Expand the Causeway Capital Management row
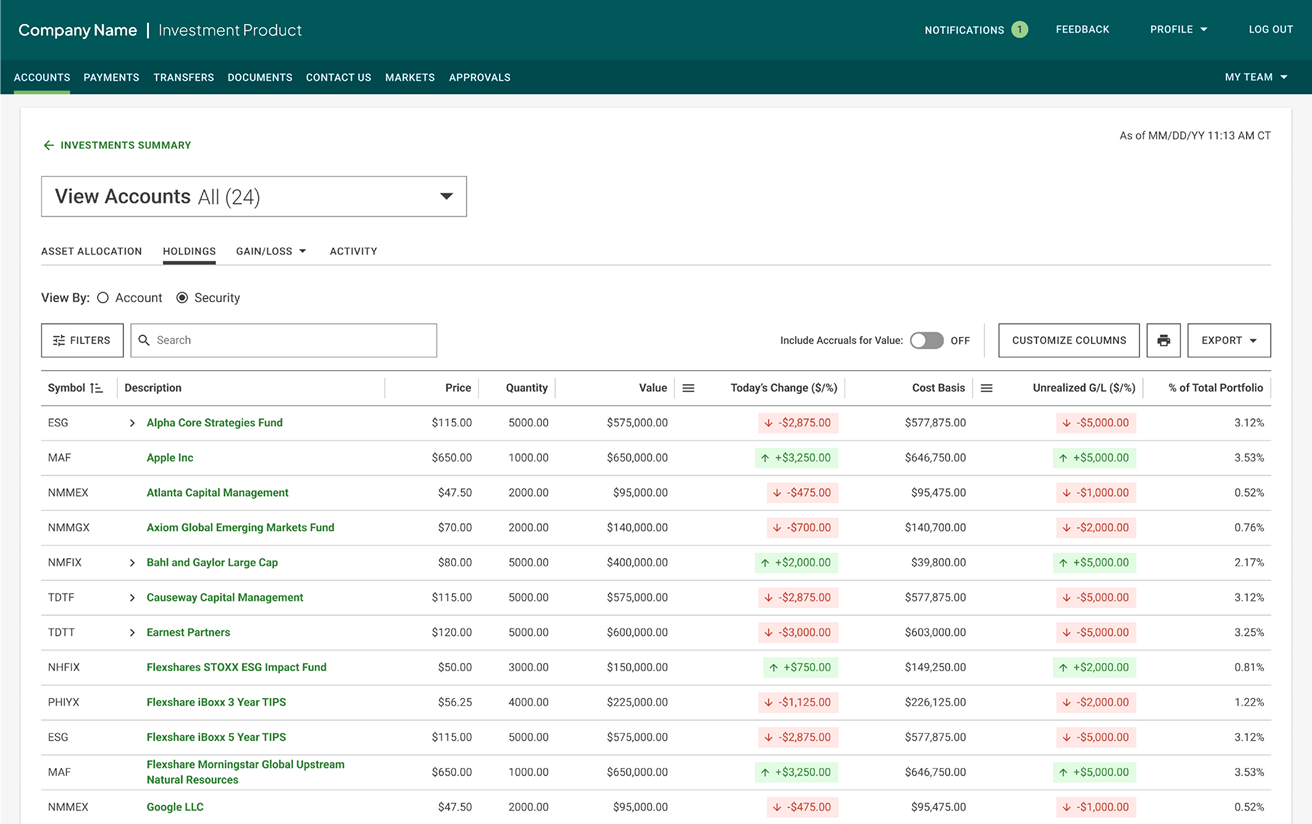 (132, 598)
